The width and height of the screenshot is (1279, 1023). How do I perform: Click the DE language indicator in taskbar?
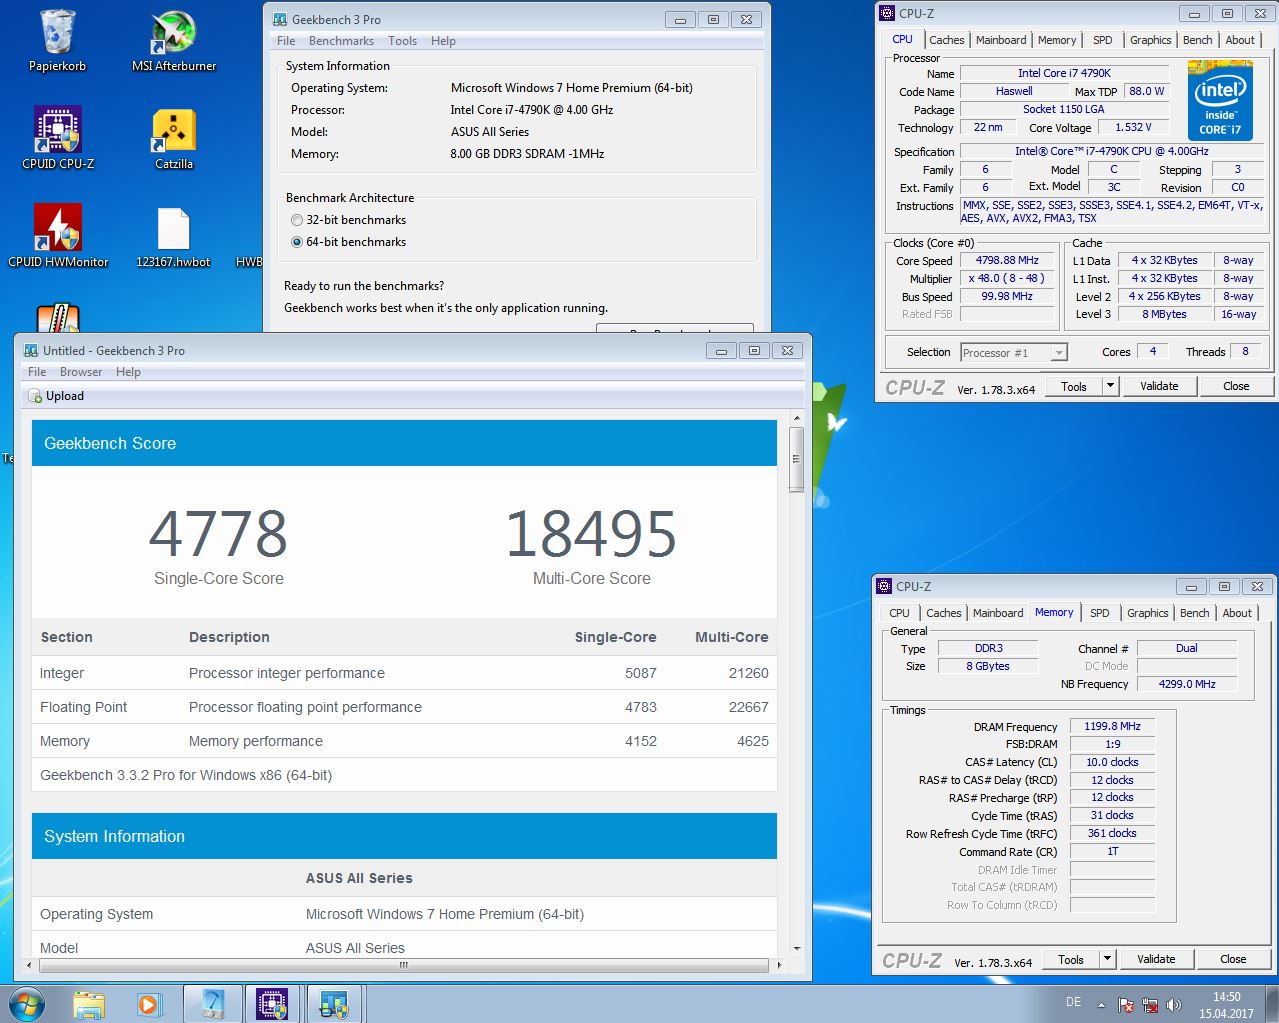point(1073,1002)
